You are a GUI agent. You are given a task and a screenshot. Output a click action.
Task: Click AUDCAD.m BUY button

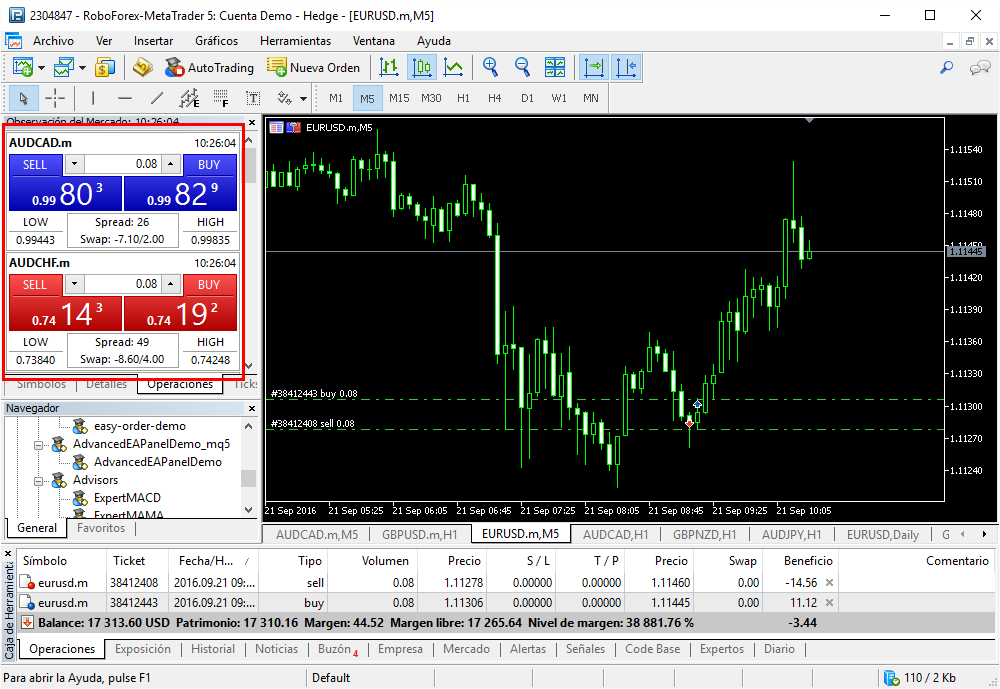(209, 165)
